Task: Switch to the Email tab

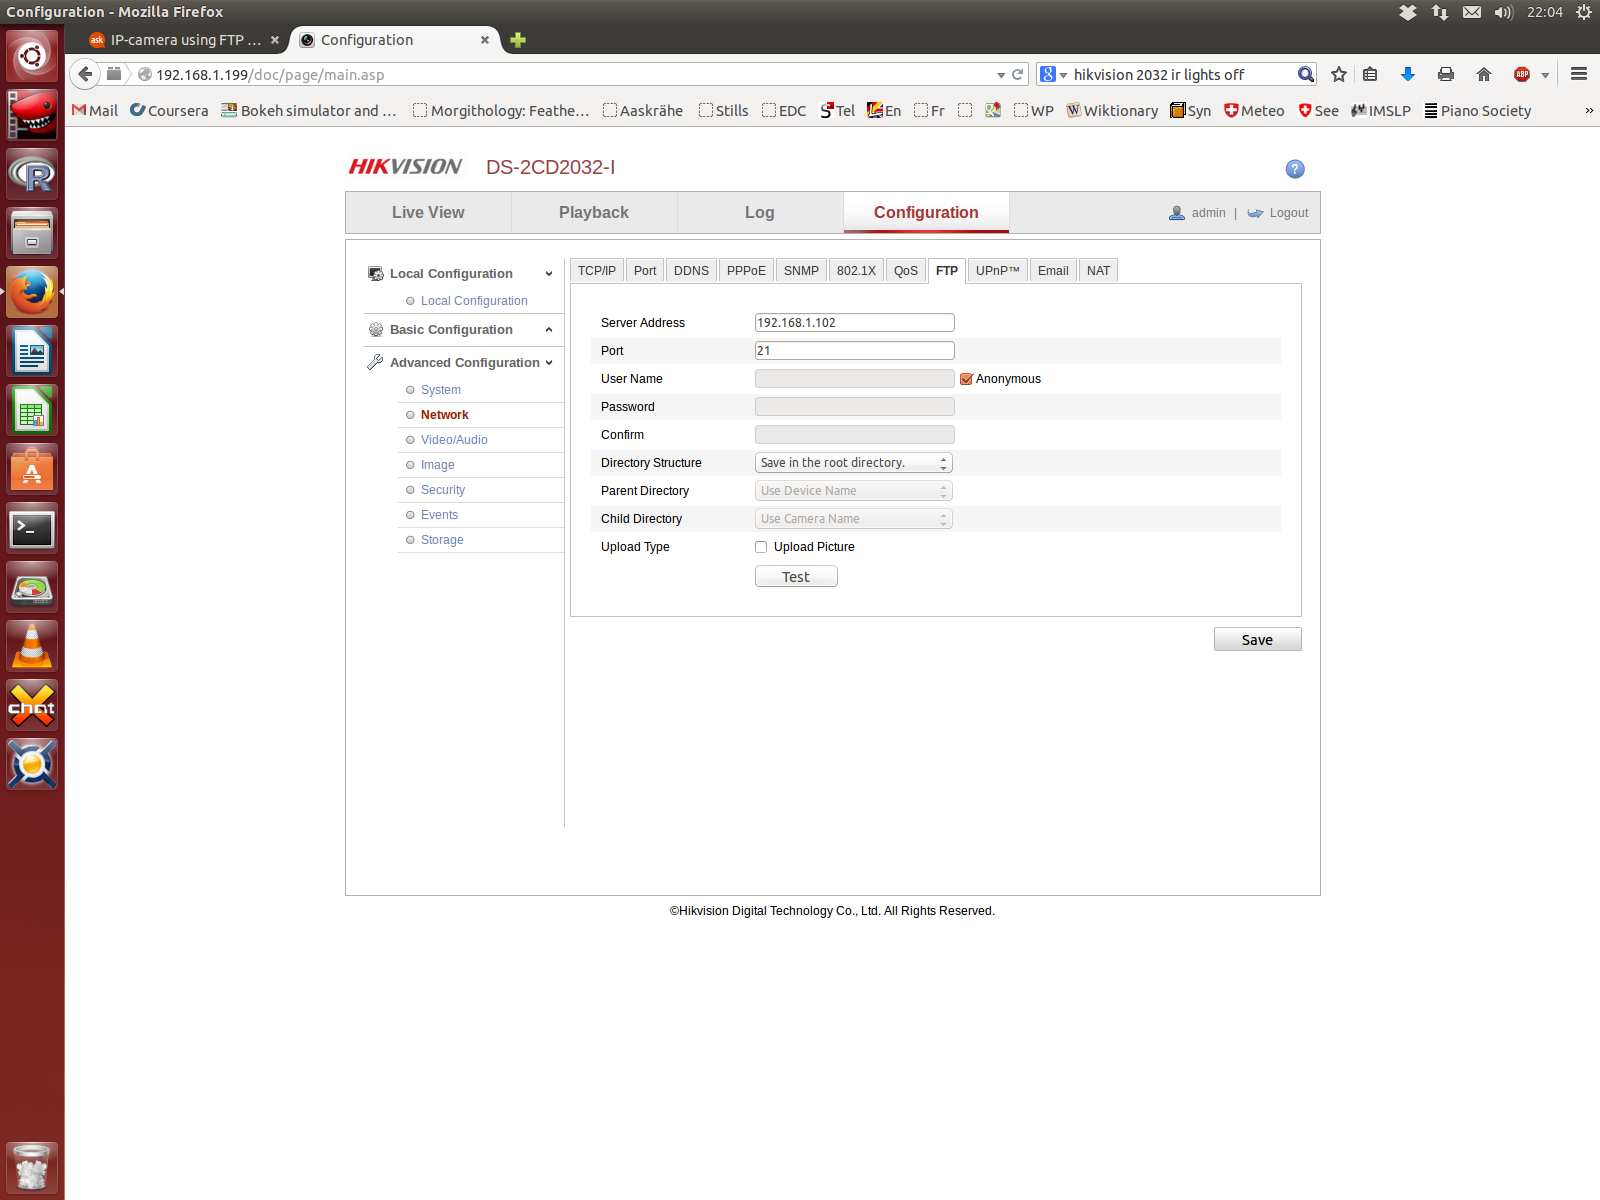Action: pos(1052,271)
